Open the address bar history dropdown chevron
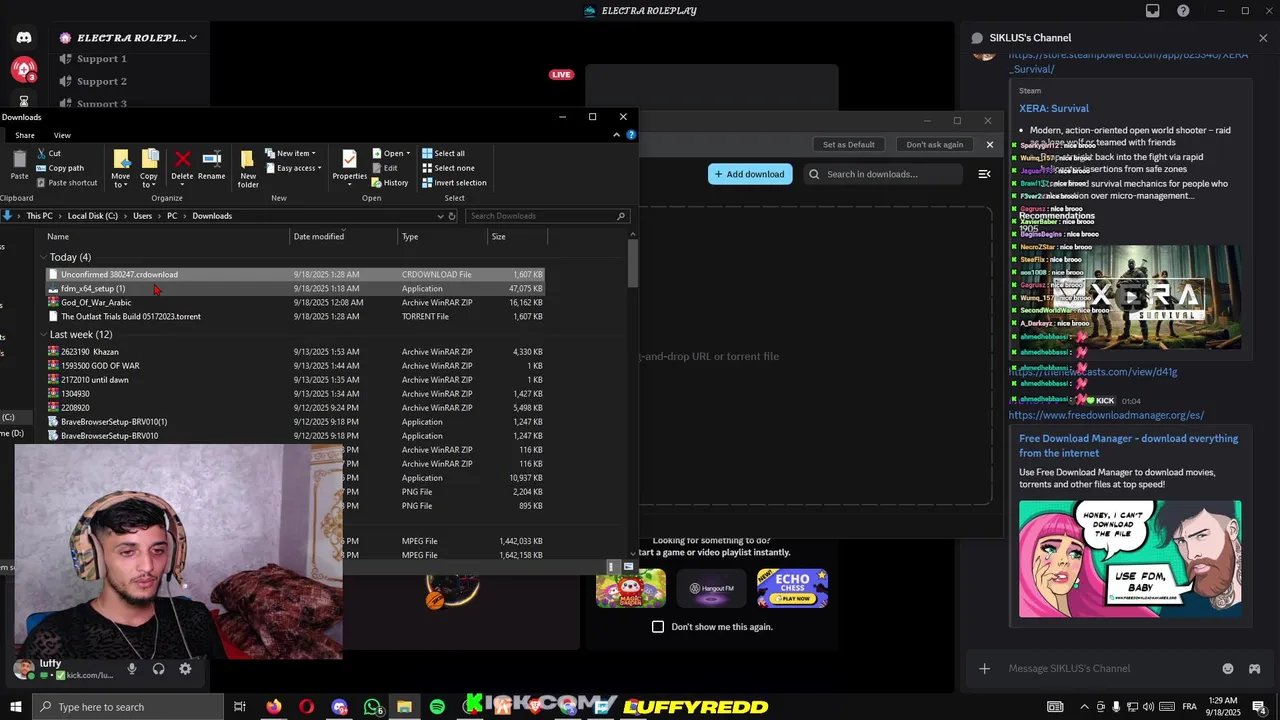The width and height of the screenshot is (1280, 720). coord(440,216)
